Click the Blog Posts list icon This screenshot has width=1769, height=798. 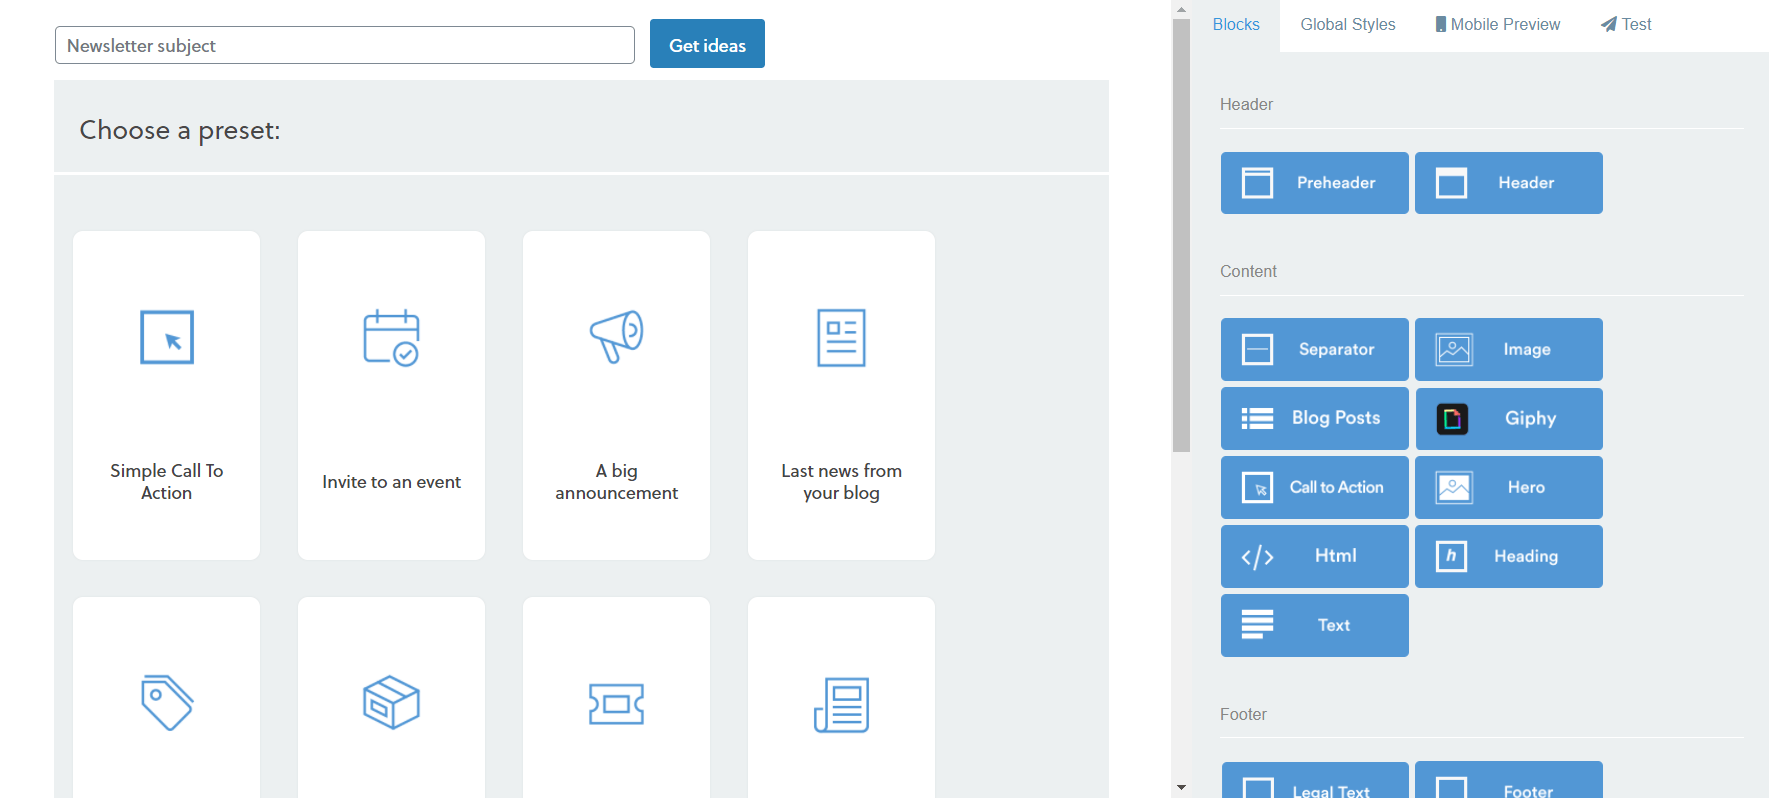[1257, 418]
